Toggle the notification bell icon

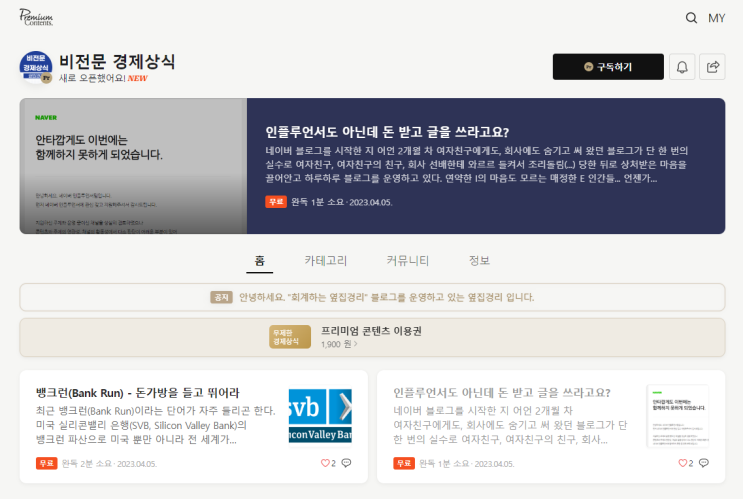[682, 67]
